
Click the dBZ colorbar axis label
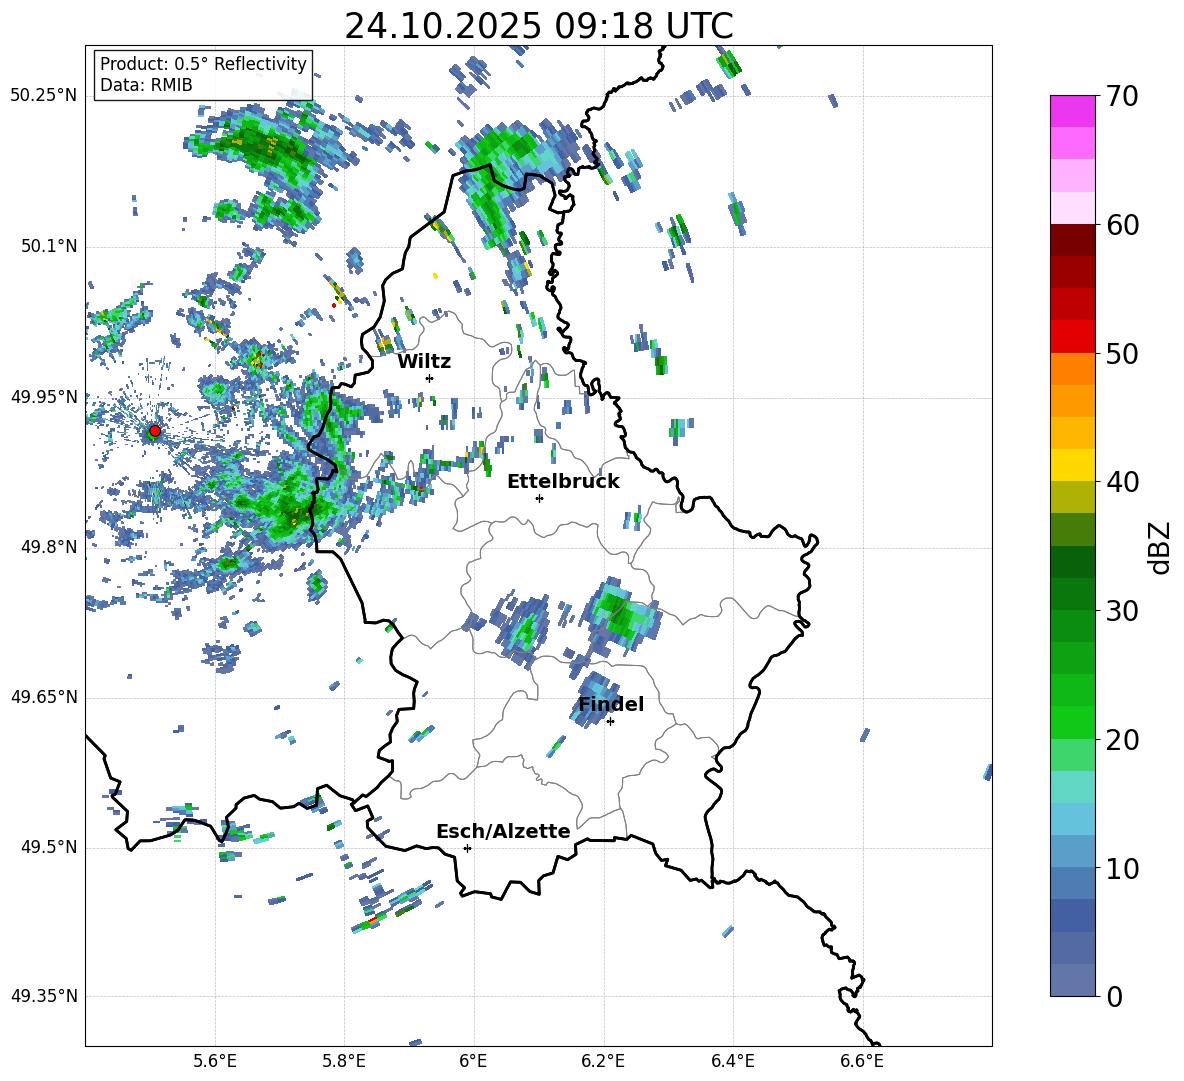(x=1161, y=547)
